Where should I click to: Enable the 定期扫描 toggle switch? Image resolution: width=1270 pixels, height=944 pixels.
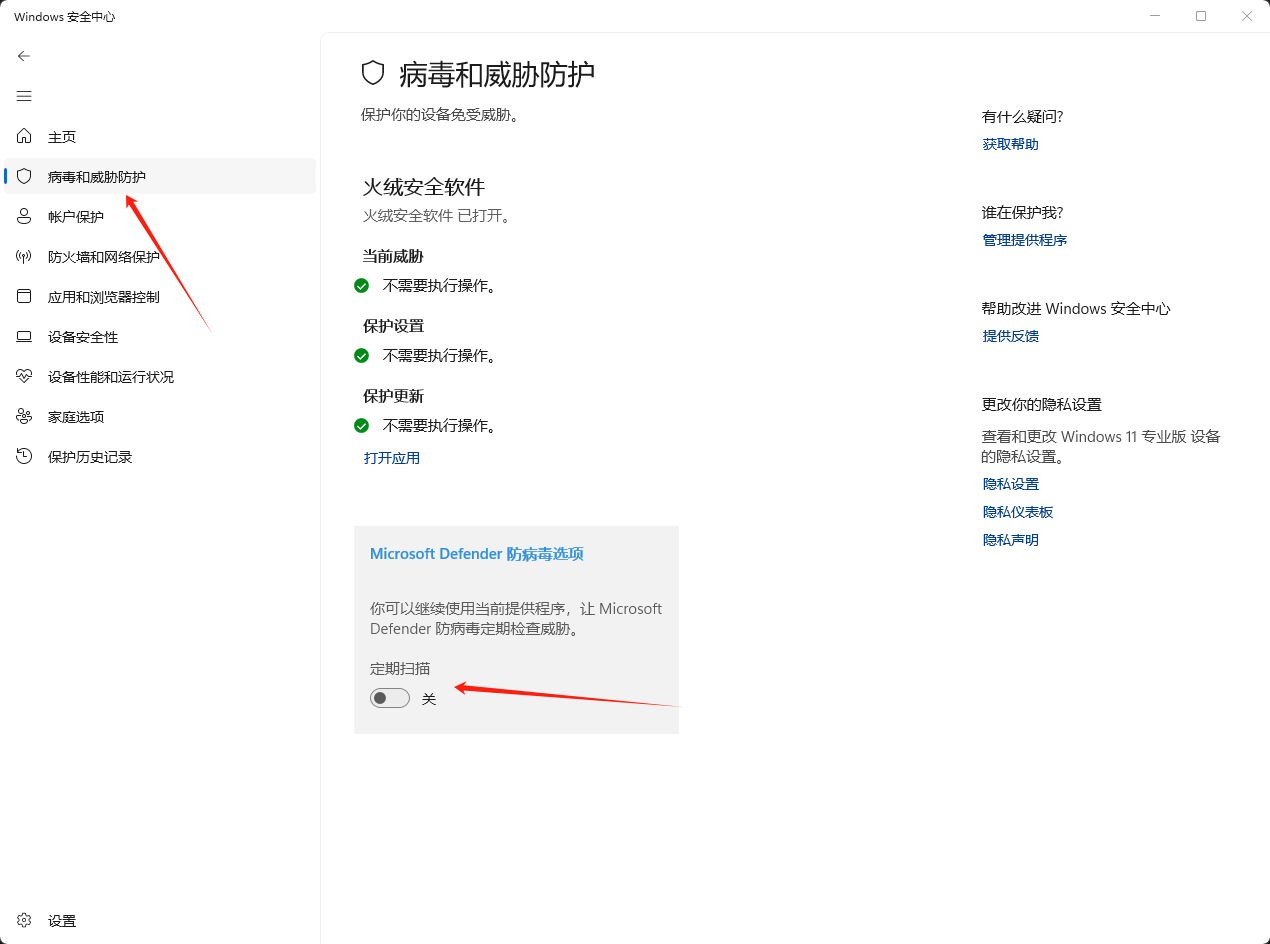tap(389, 697)
